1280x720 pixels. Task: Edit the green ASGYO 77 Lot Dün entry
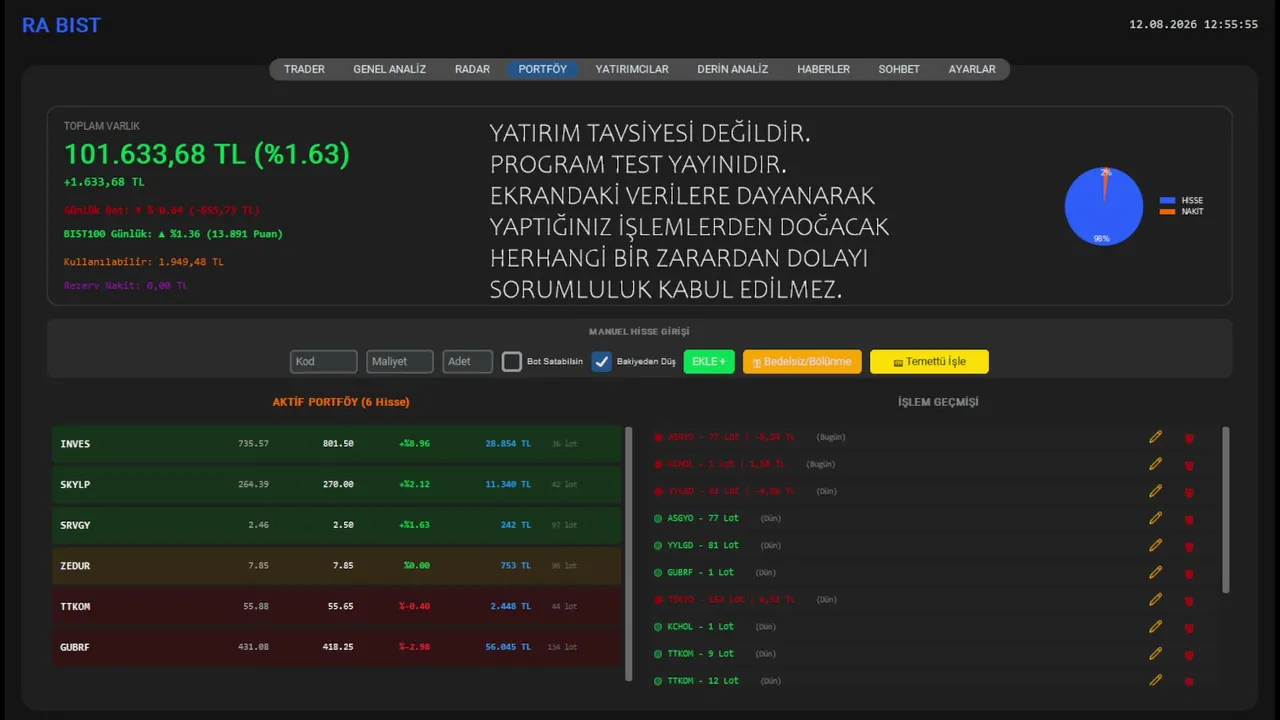(x=1156, y=518)
